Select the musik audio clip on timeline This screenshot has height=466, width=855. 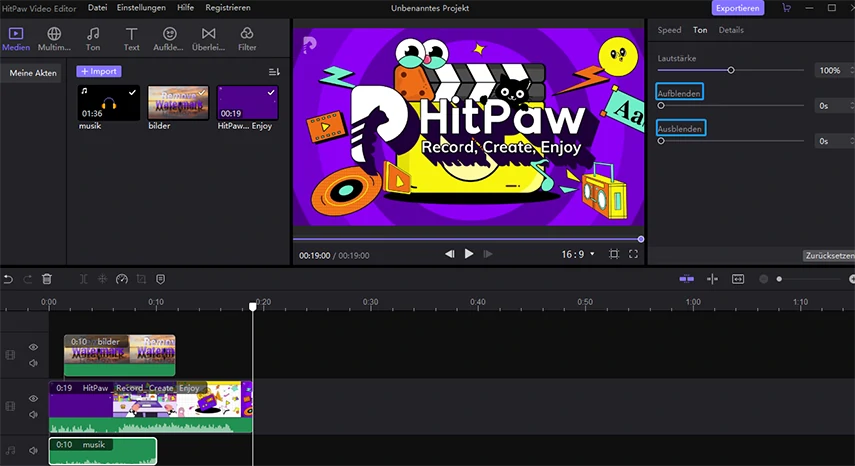[103, 451]
